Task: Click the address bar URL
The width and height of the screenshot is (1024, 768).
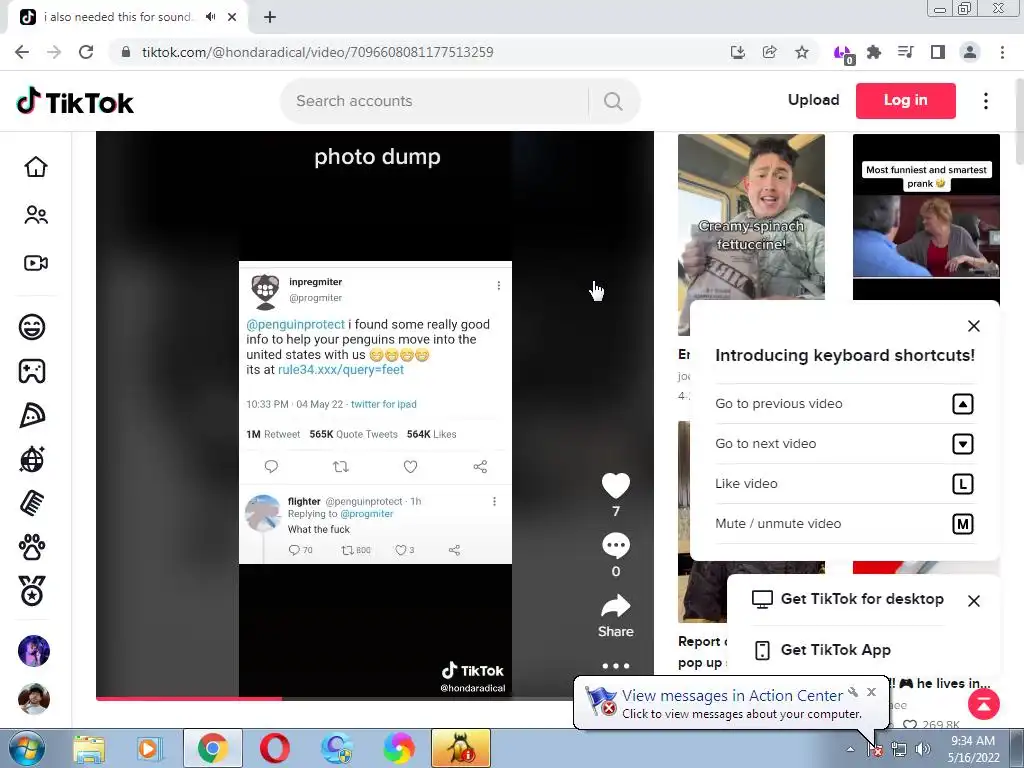Action: (317, 52)
